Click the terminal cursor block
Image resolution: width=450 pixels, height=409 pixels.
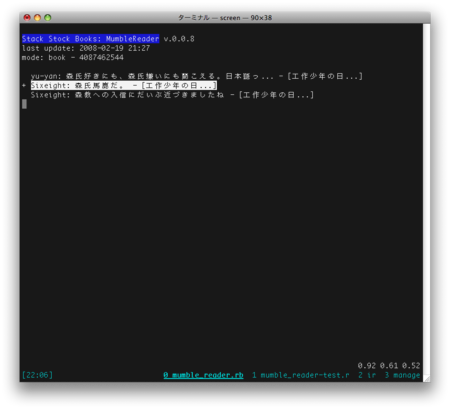coord(24,104)
